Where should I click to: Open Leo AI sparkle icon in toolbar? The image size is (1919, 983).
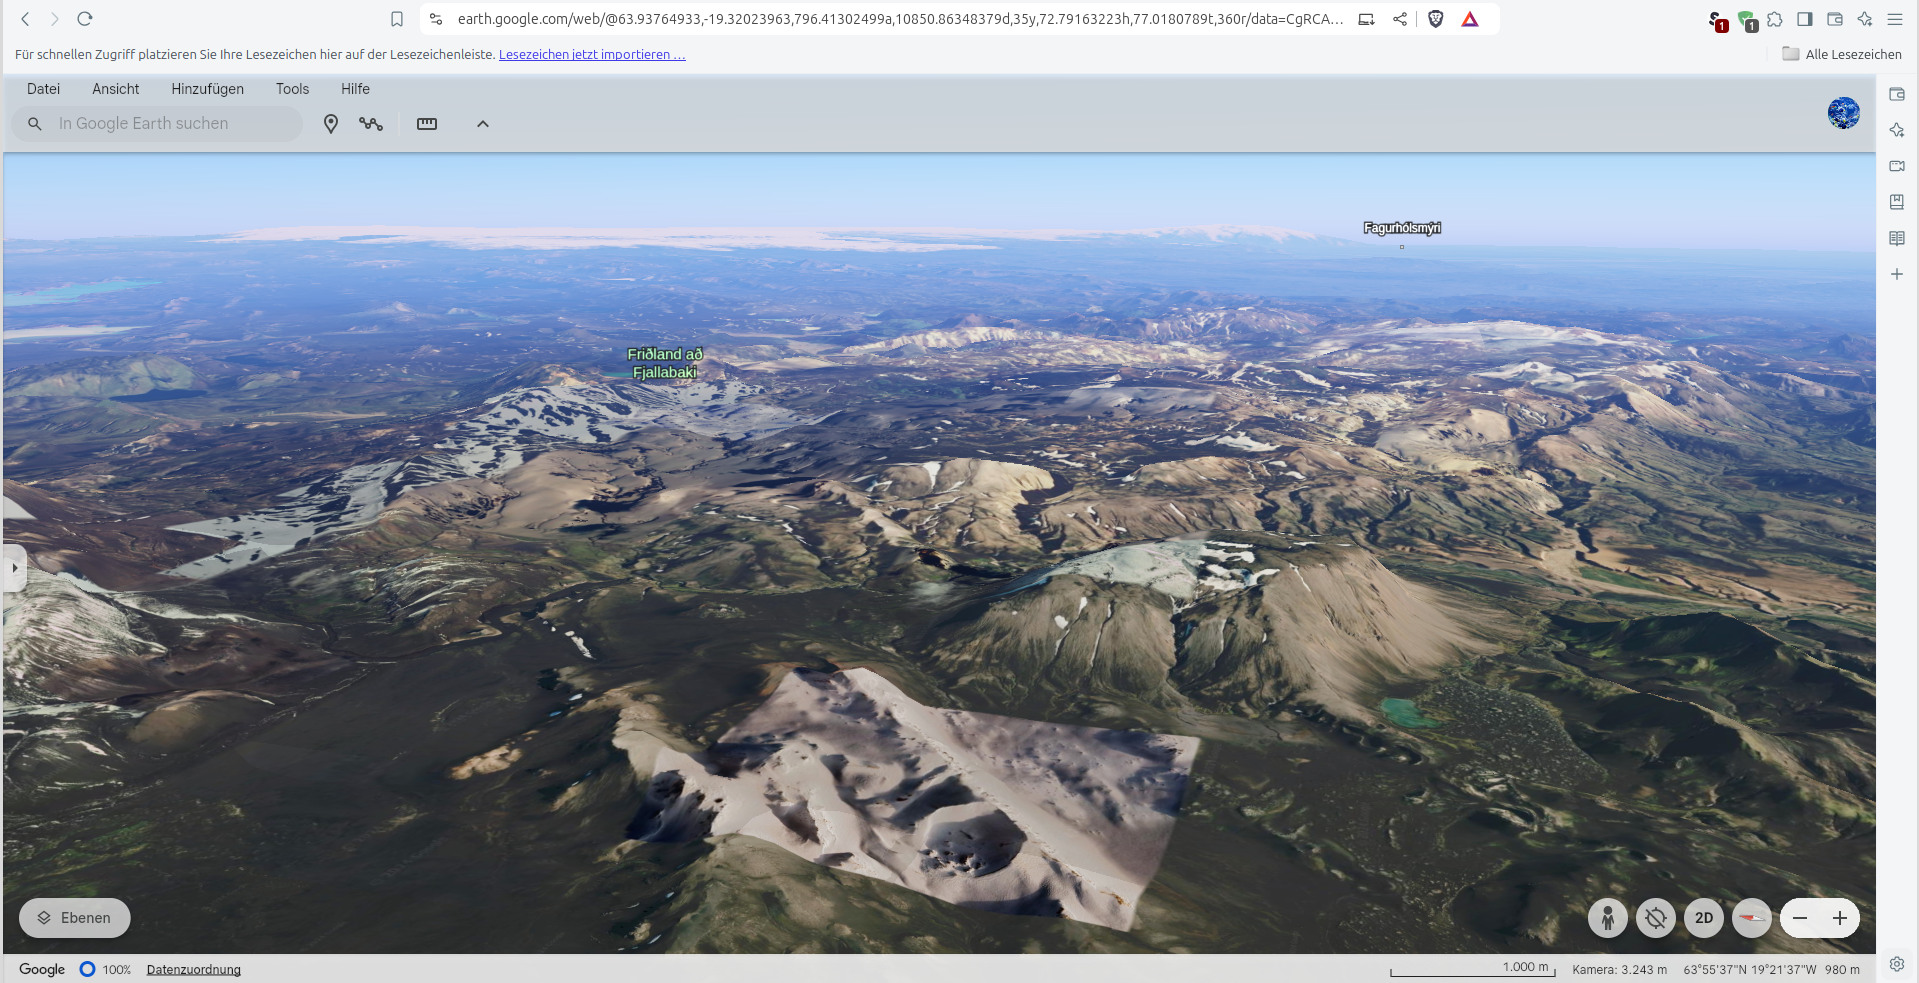pos(1865,19)
